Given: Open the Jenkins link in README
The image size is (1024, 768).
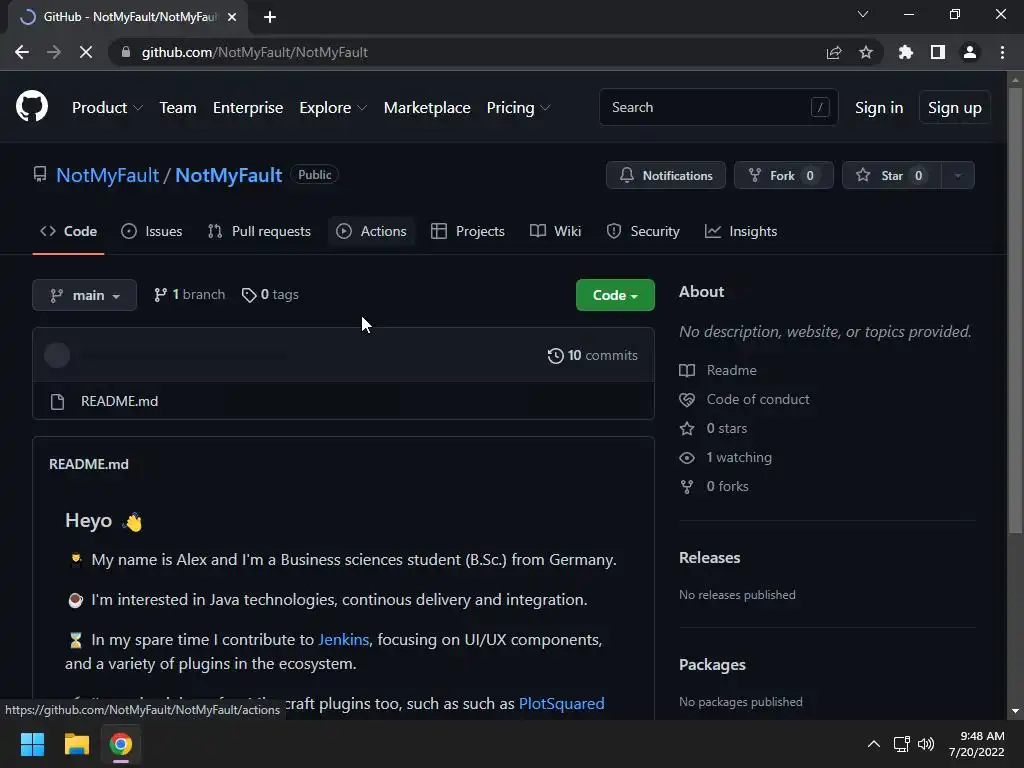Looking at the screenshot, I should coord(344,639).
